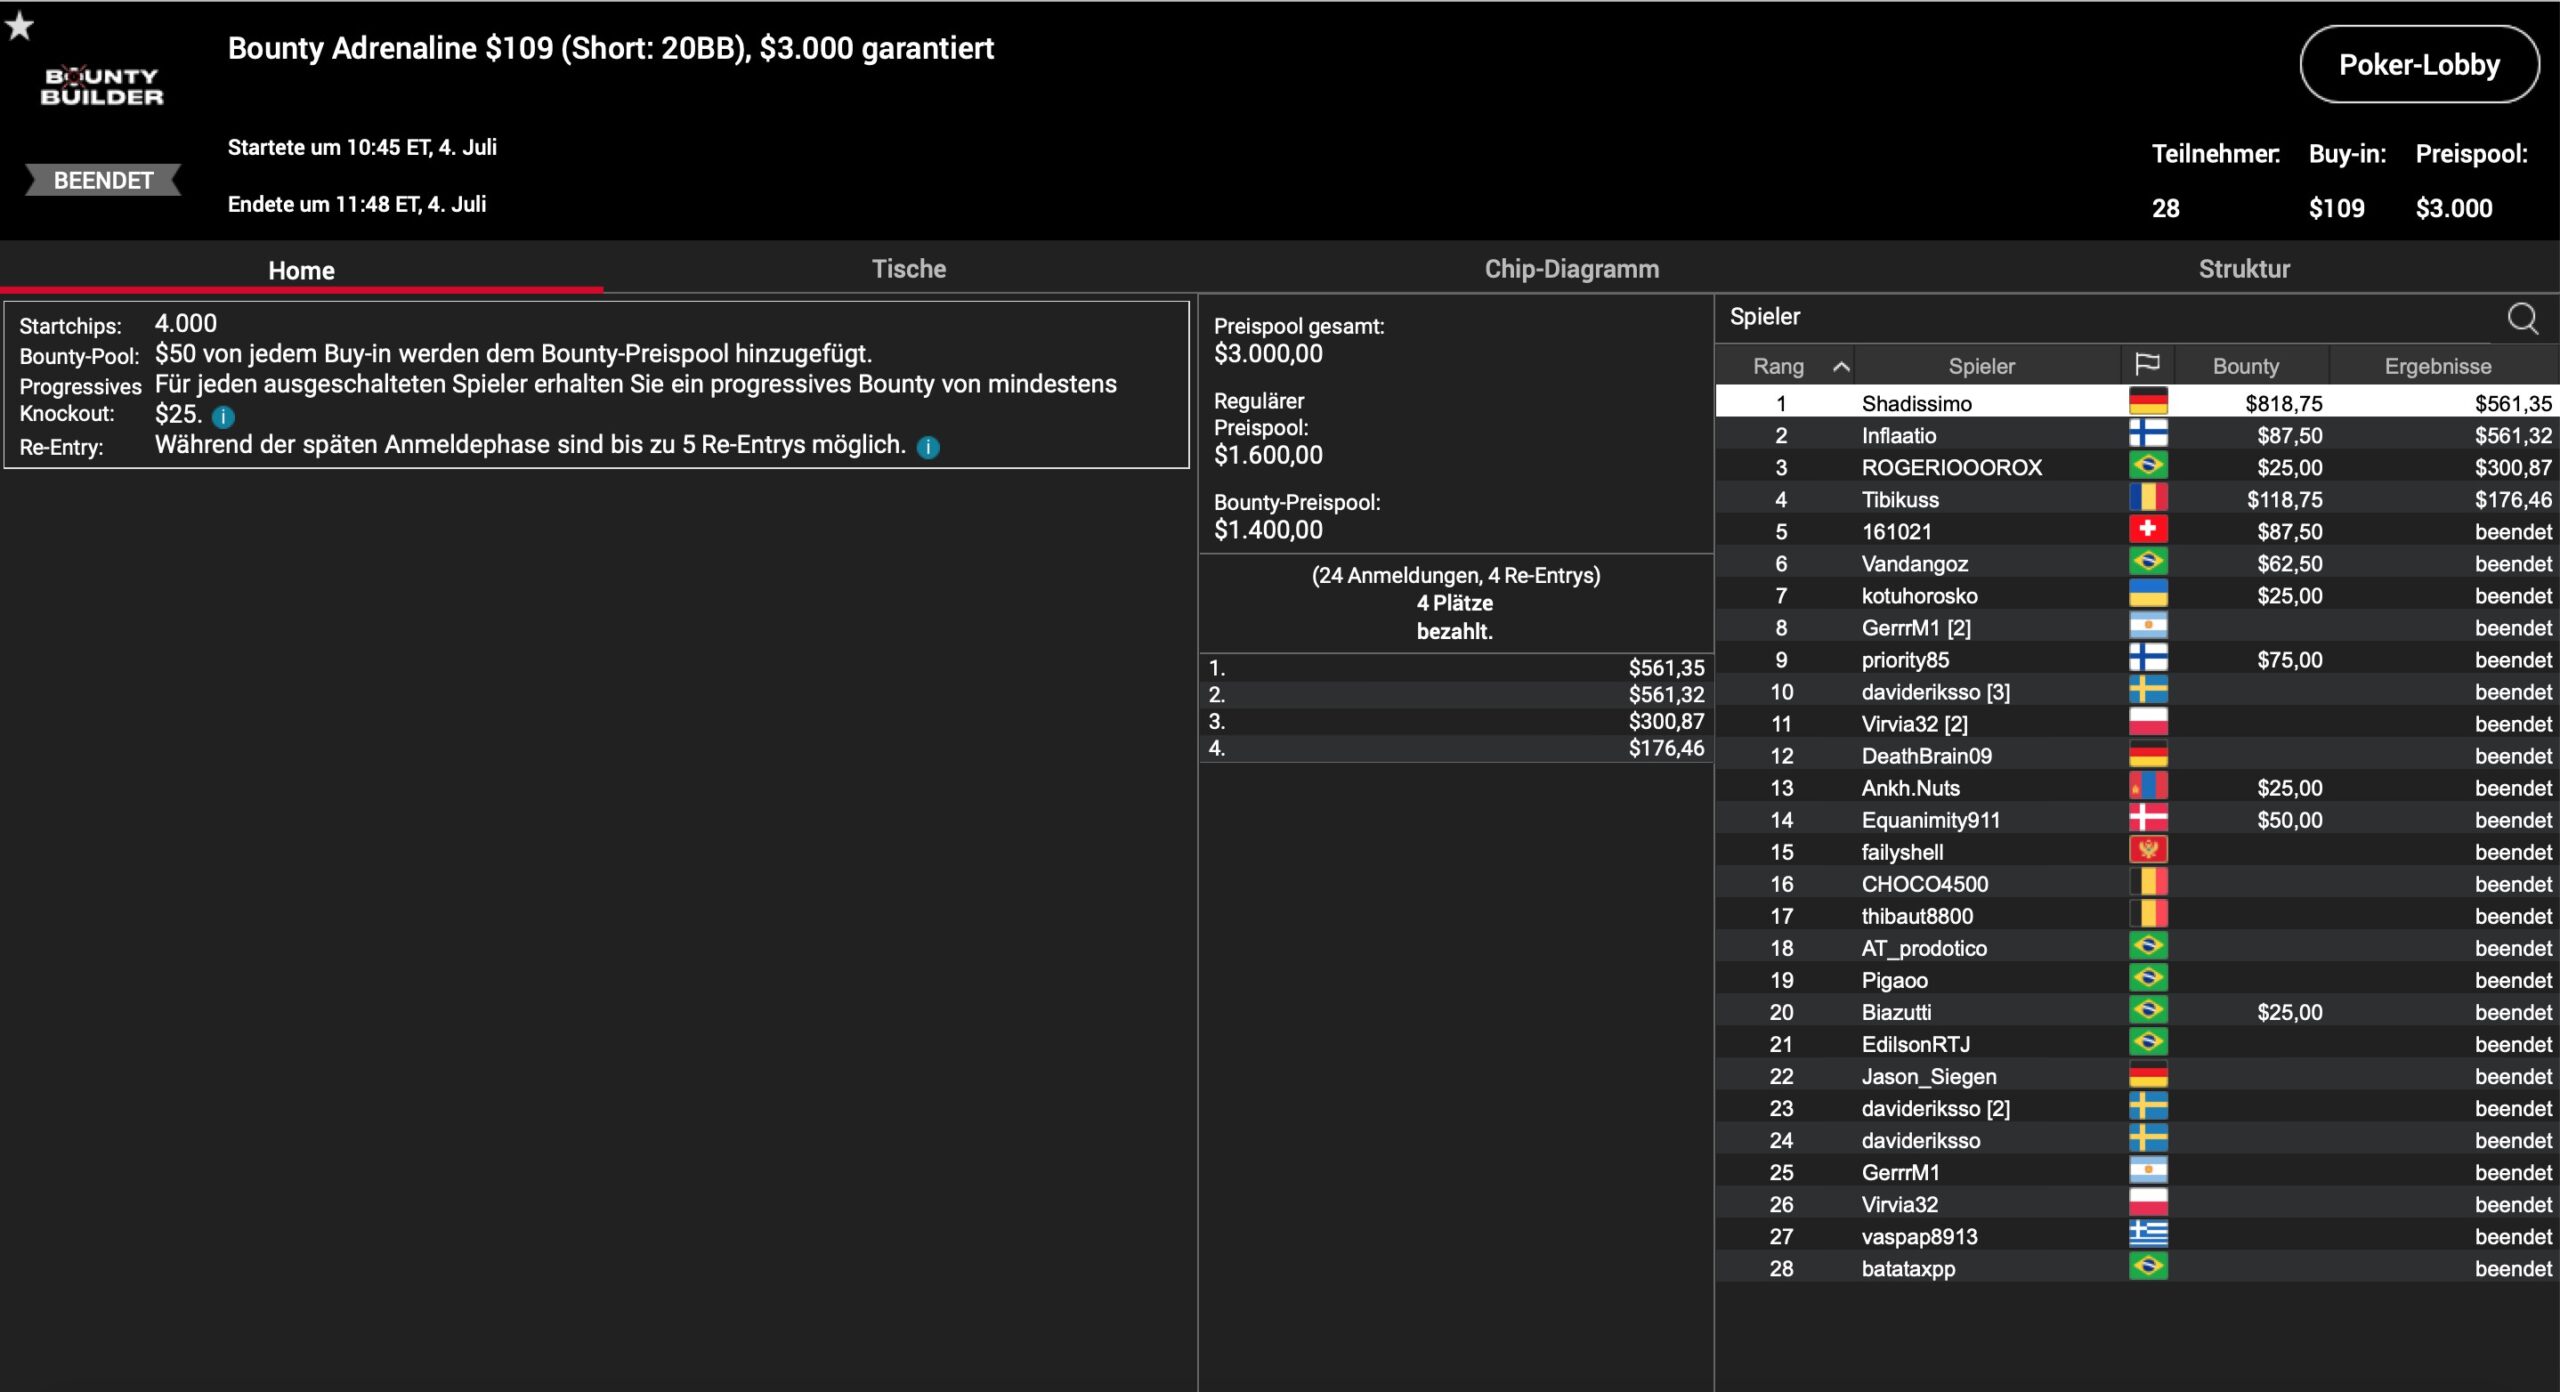
Task: Select the Home tab
Action: pos(301,270)
